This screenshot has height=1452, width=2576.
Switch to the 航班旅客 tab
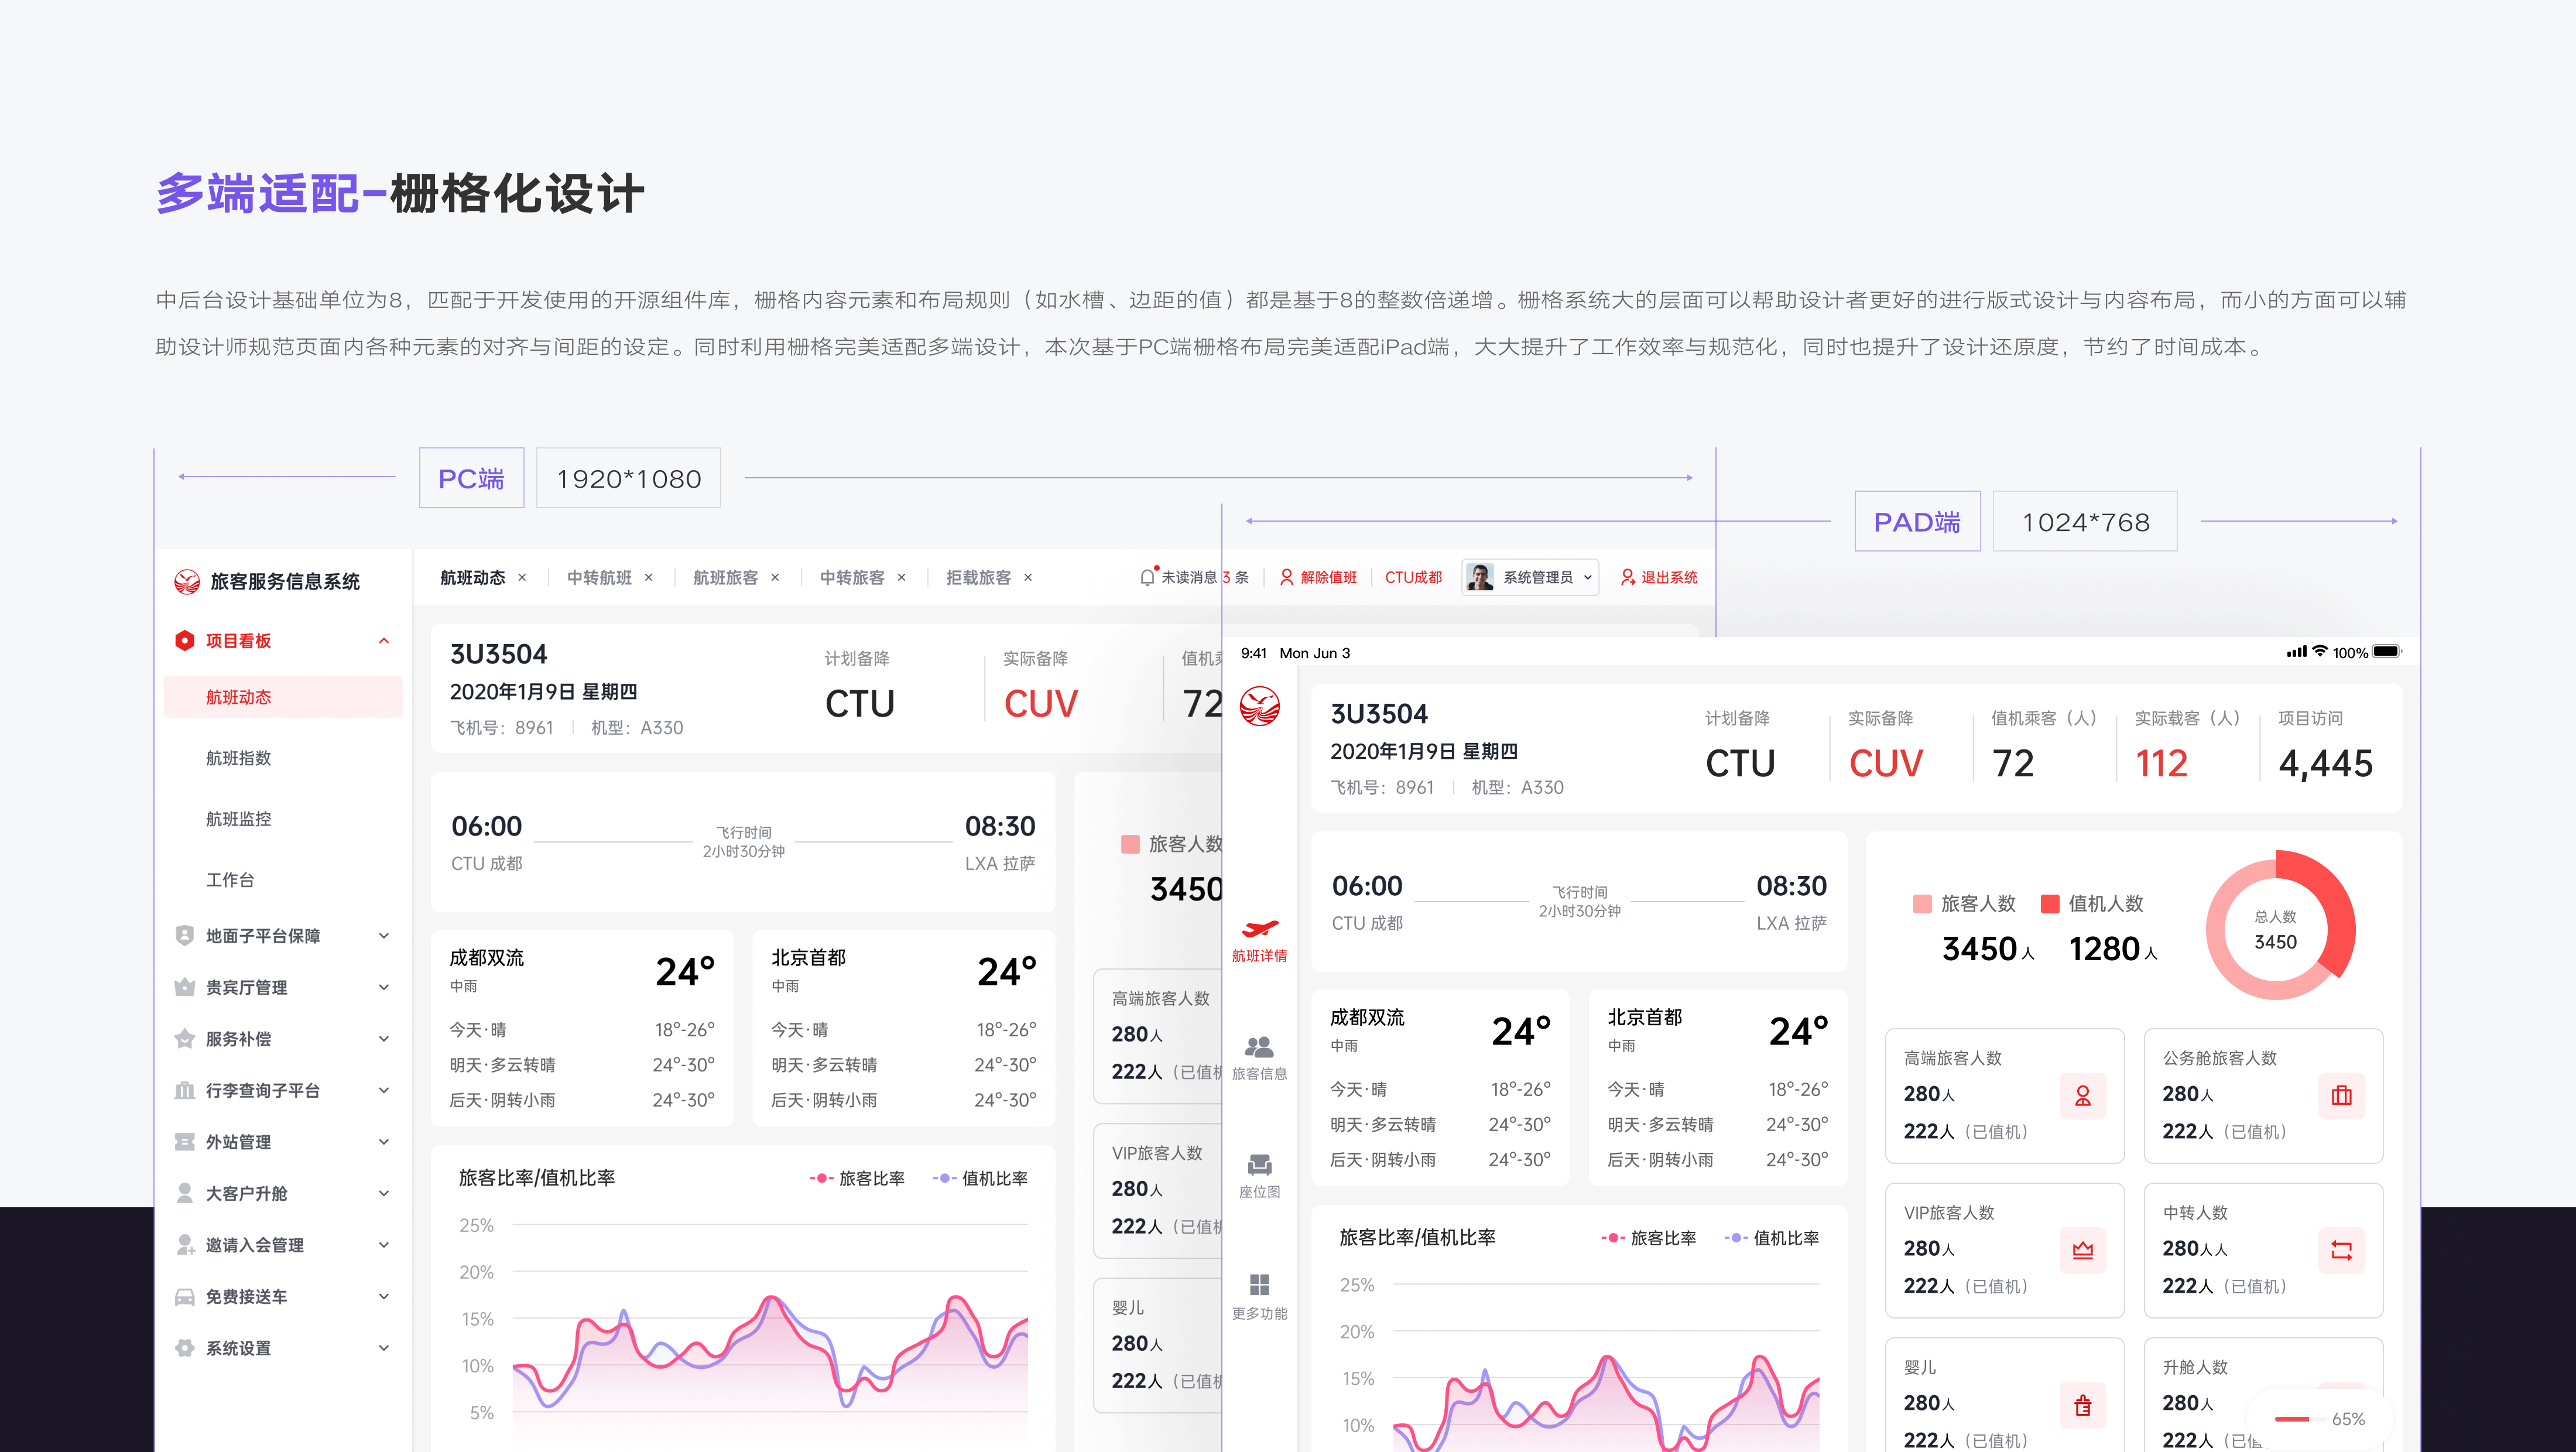pos(725,578)
